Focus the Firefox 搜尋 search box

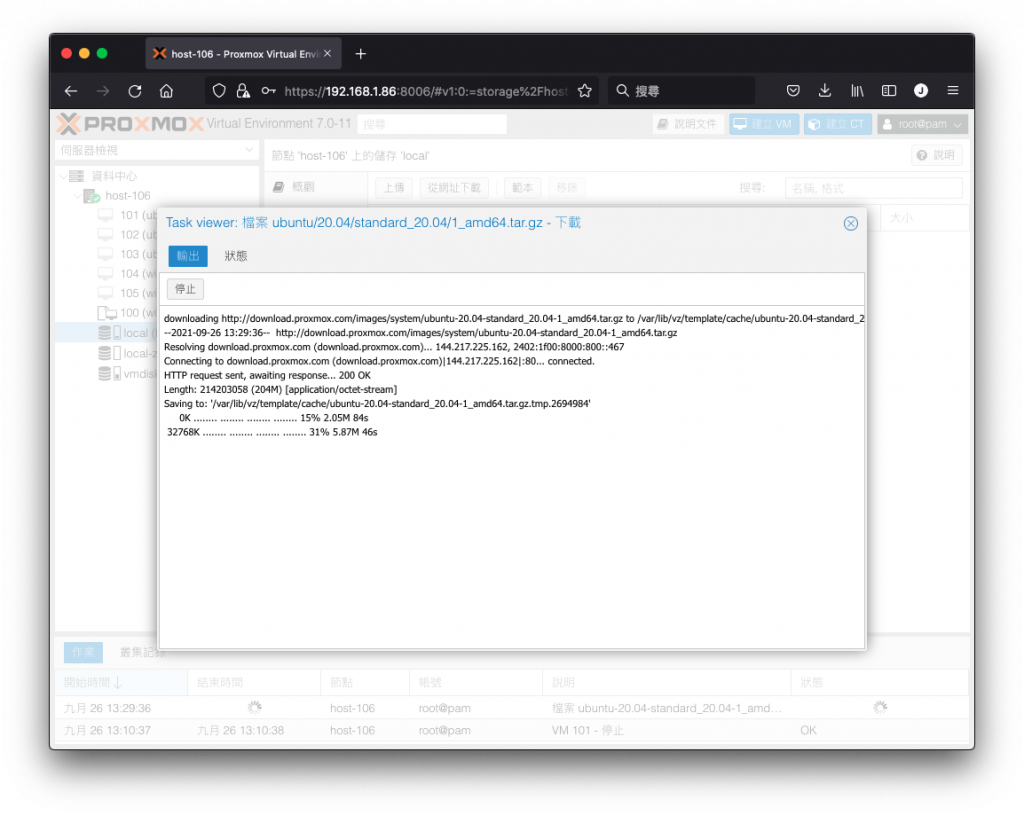pos(681,91)
